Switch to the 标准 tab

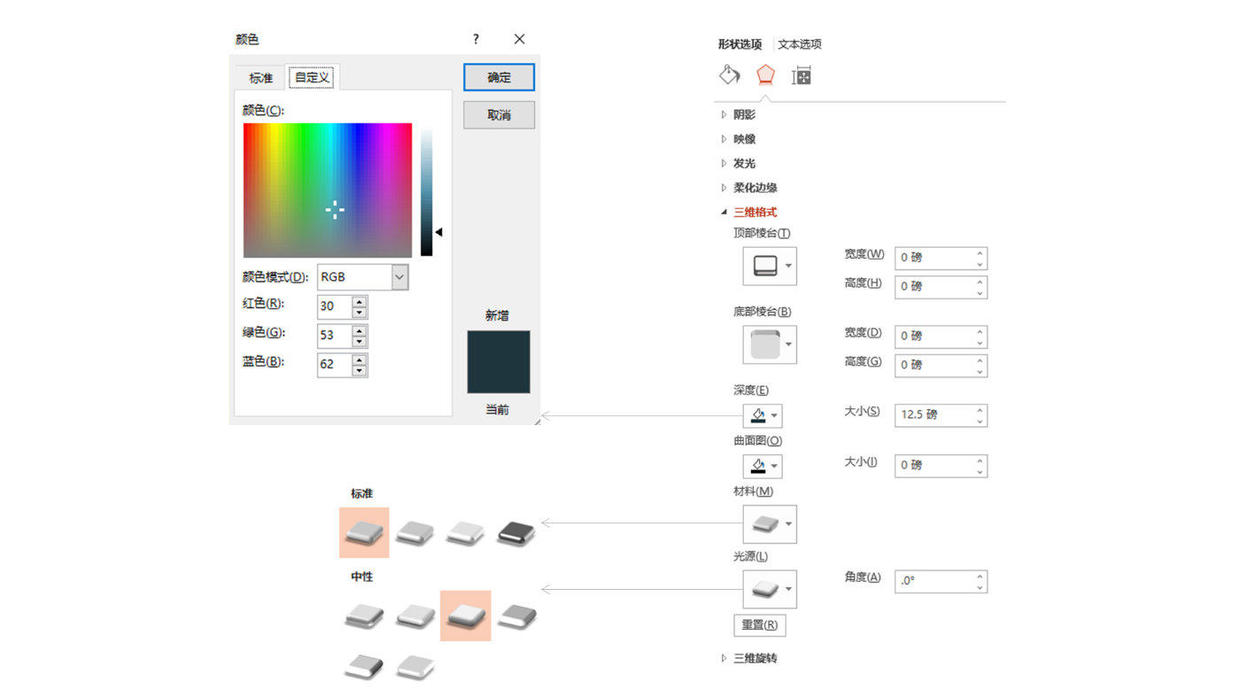pos(261,78)
